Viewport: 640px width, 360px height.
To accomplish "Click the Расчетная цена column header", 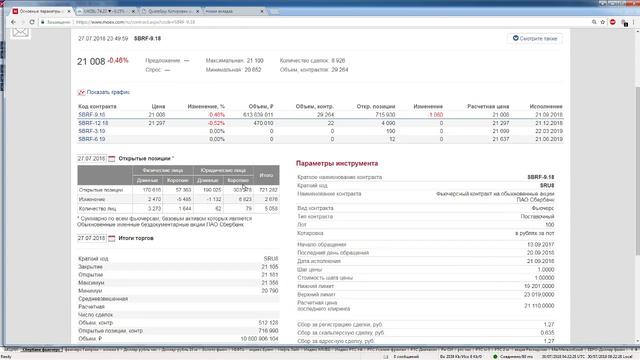I will click(x=488, y=107).
